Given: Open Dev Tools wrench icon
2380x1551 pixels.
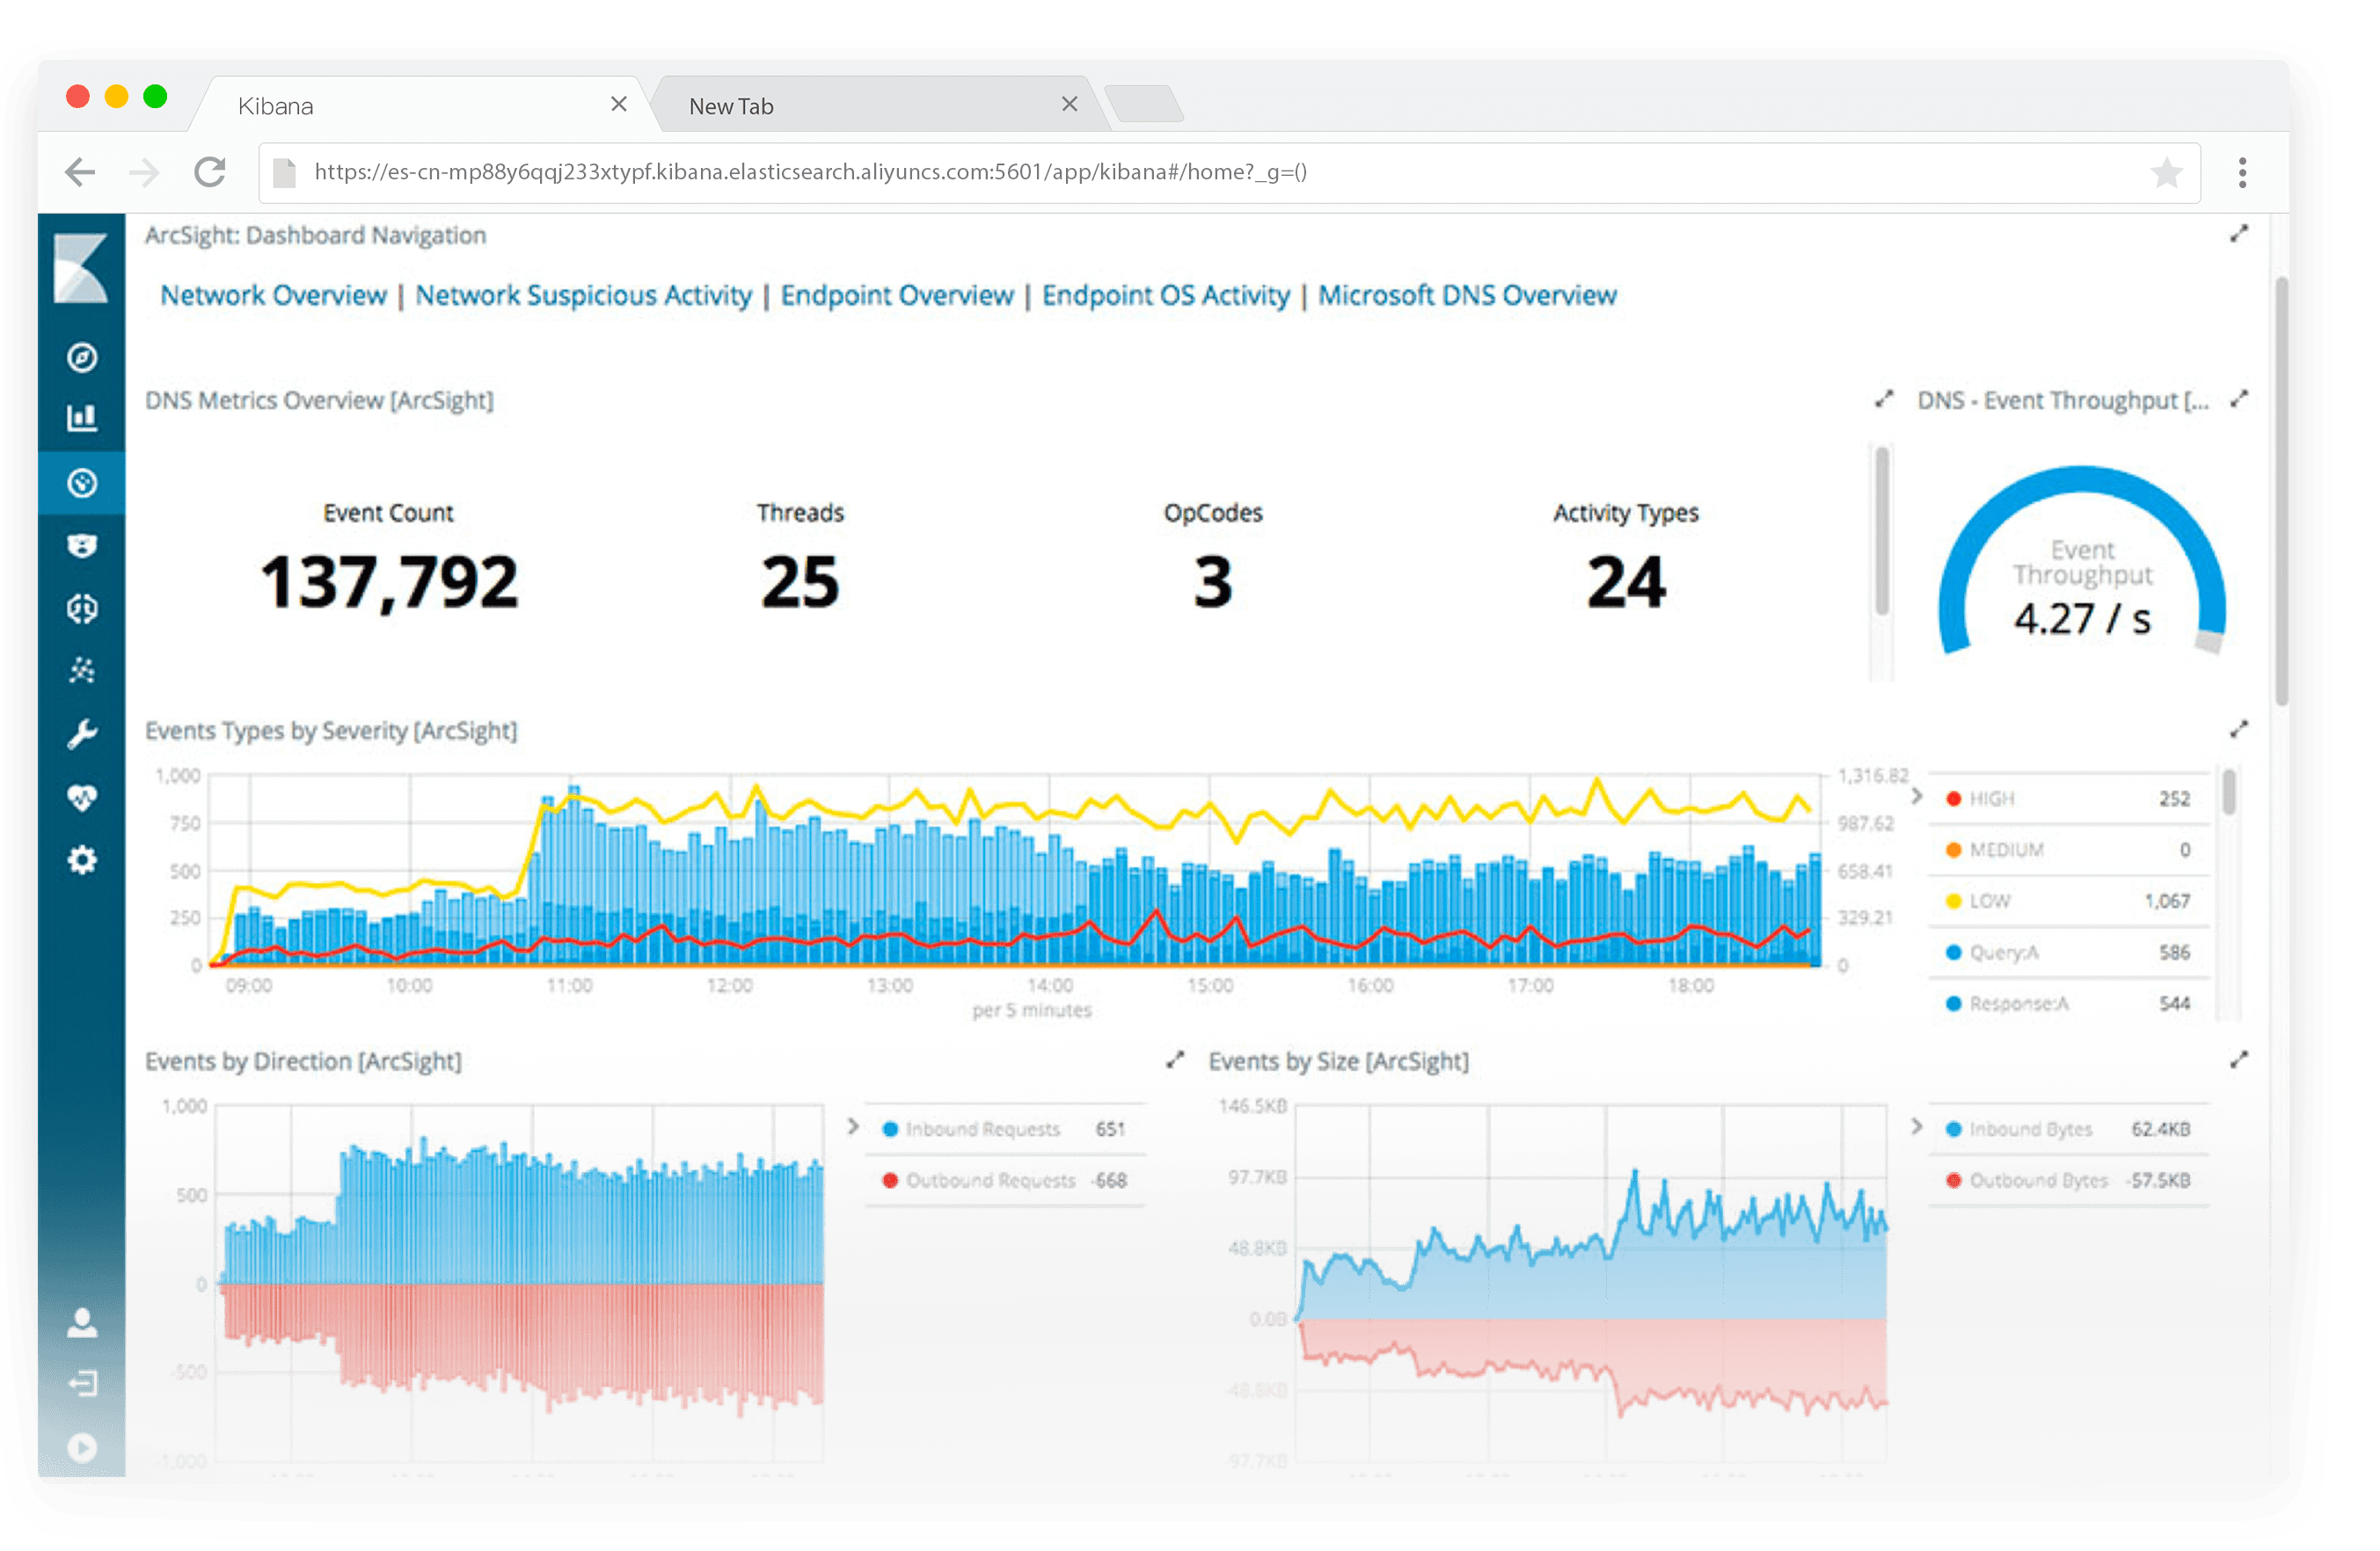Looking at the screenshot, I should (x=82, y=734).
